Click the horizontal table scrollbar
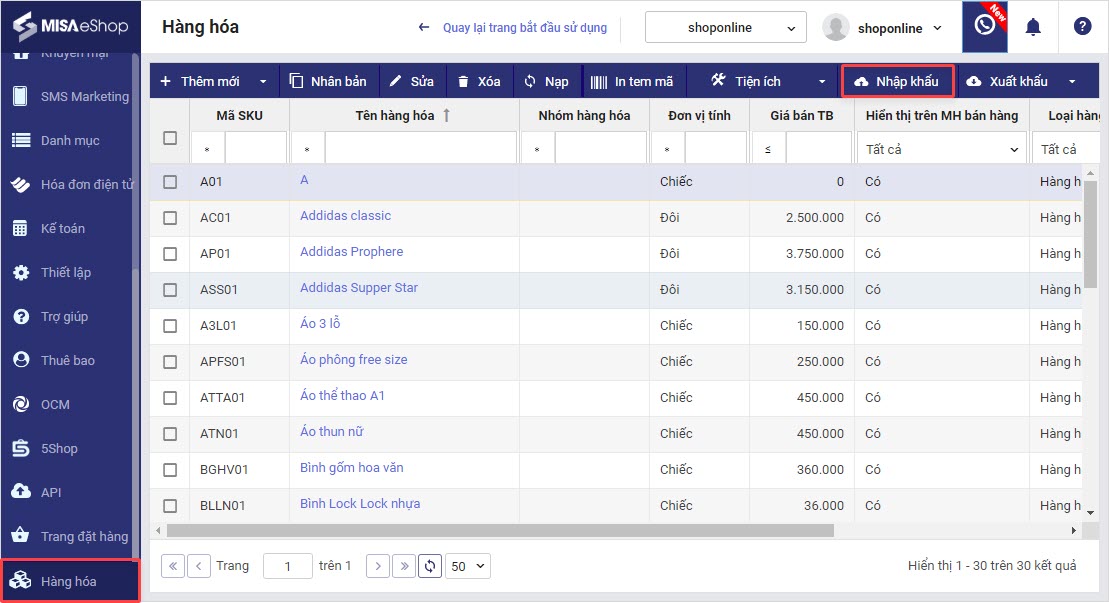The height and width of the screenshot is (603, 1109). coord(500,530)
